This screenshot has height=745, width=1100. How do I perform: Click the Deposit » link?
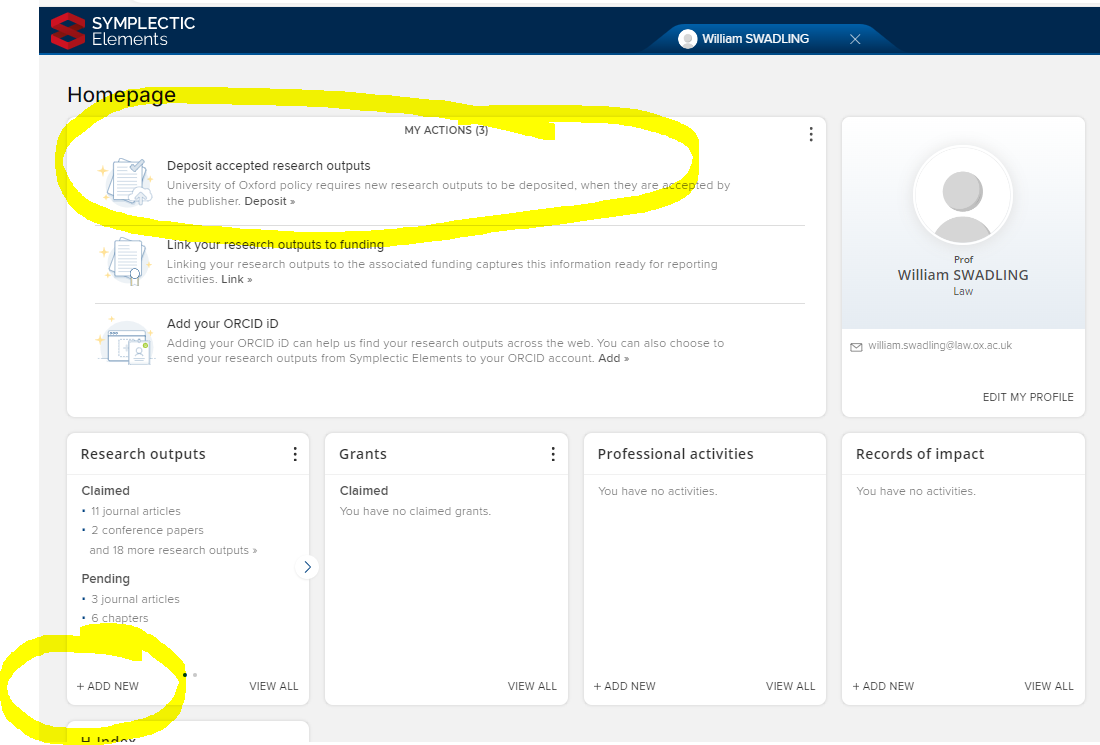270,201
